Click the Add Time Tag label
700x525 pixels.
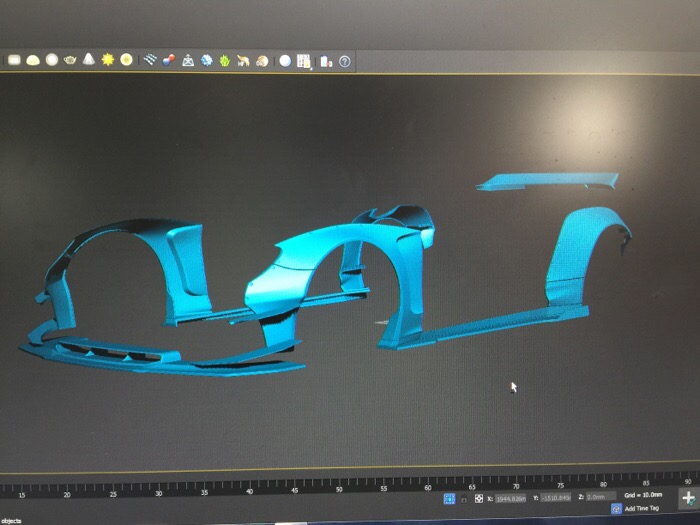(x=642, y=508)
